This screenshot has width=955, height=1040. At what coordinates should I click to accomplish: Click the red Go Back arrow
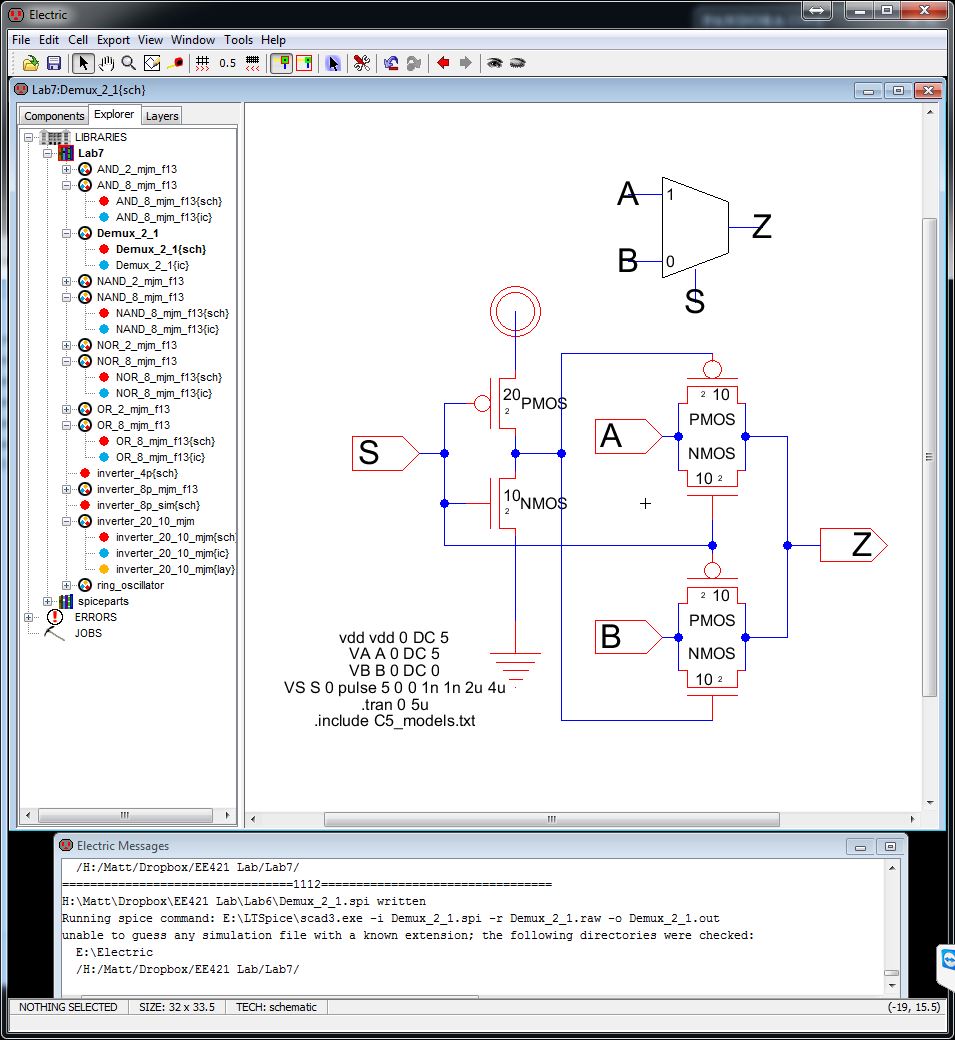[x=443, y=63]
